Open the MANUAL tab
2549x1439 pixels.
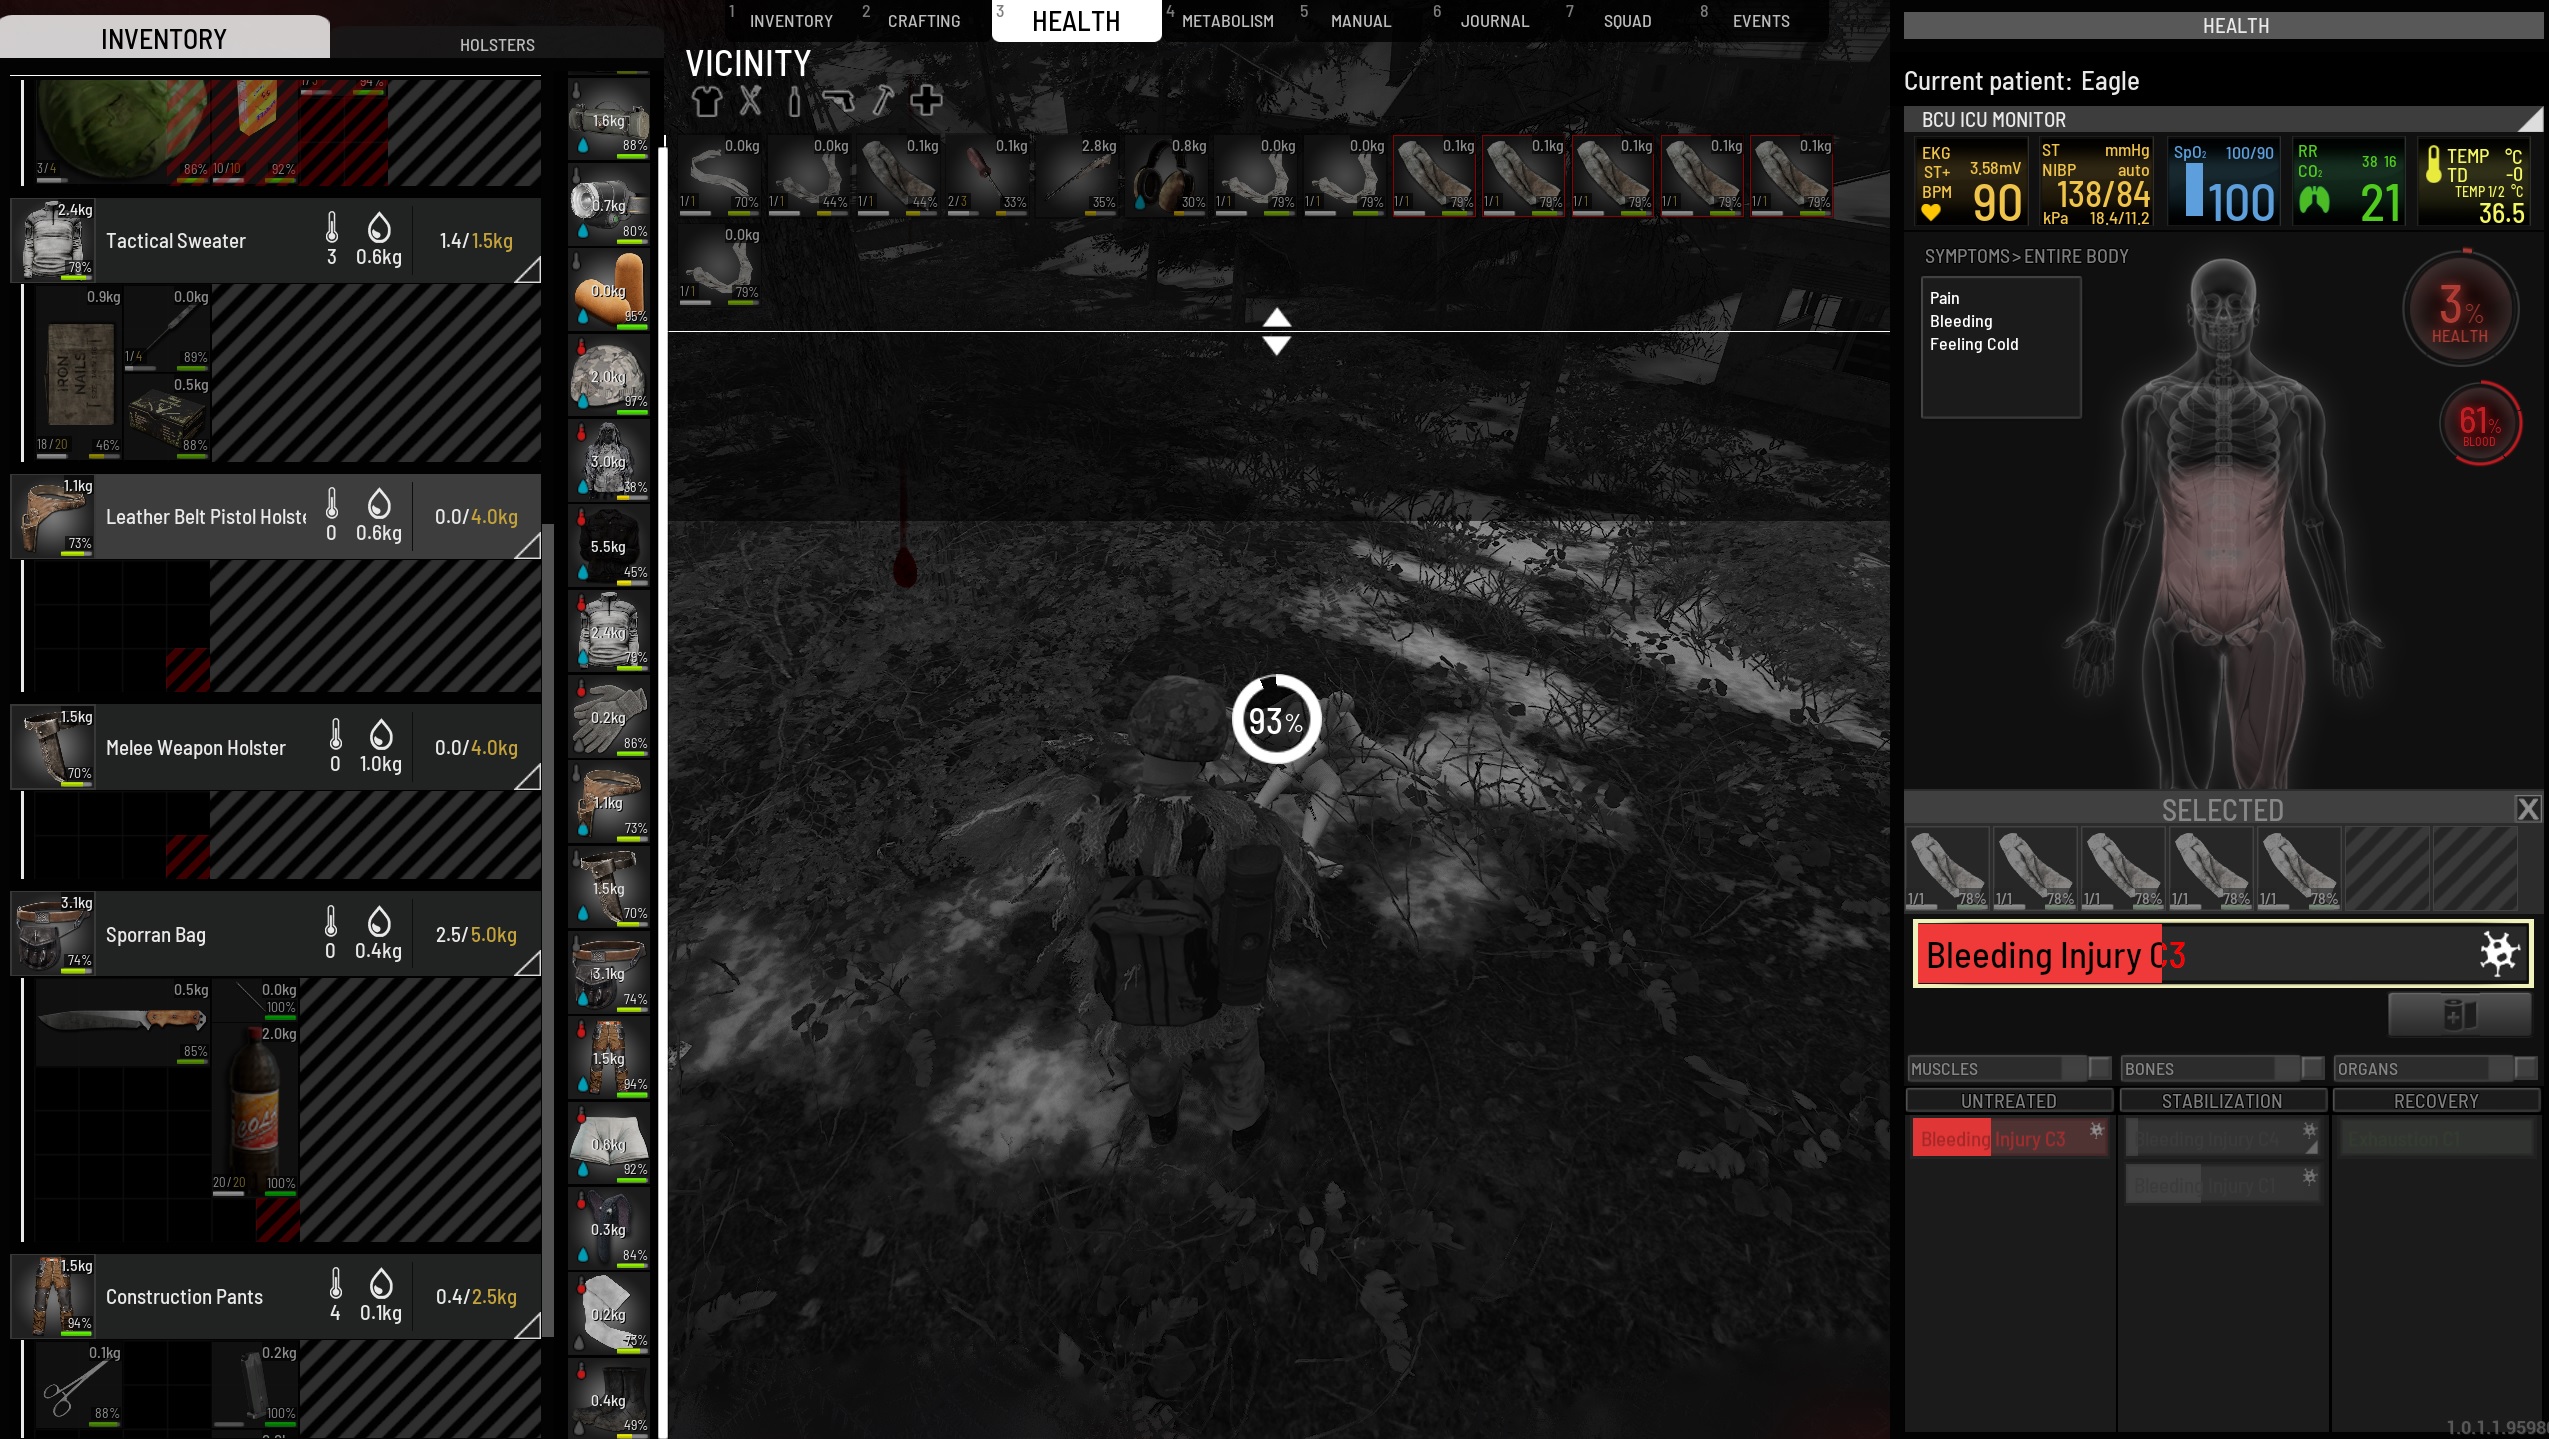pyautogui.click(x=1360, y=21)
